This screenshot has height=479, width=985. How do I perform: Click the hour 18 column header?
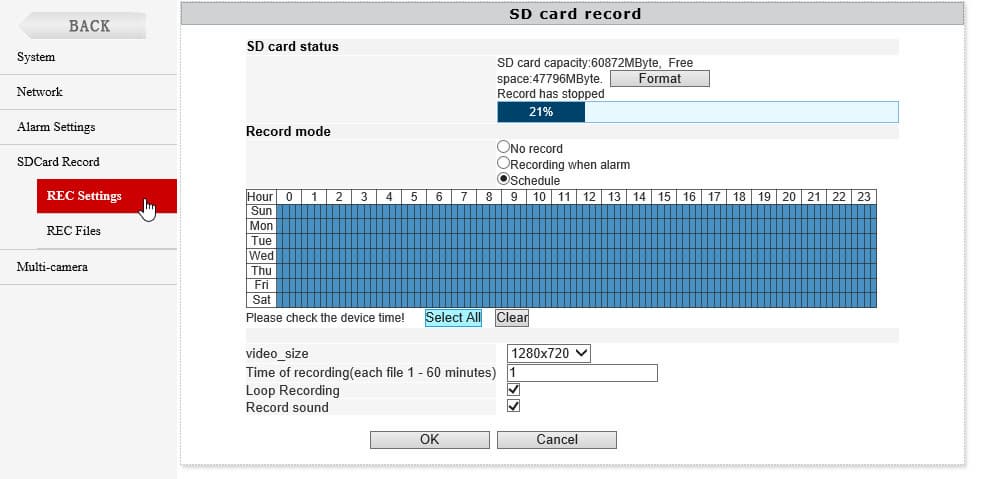[x=739, y=197]
